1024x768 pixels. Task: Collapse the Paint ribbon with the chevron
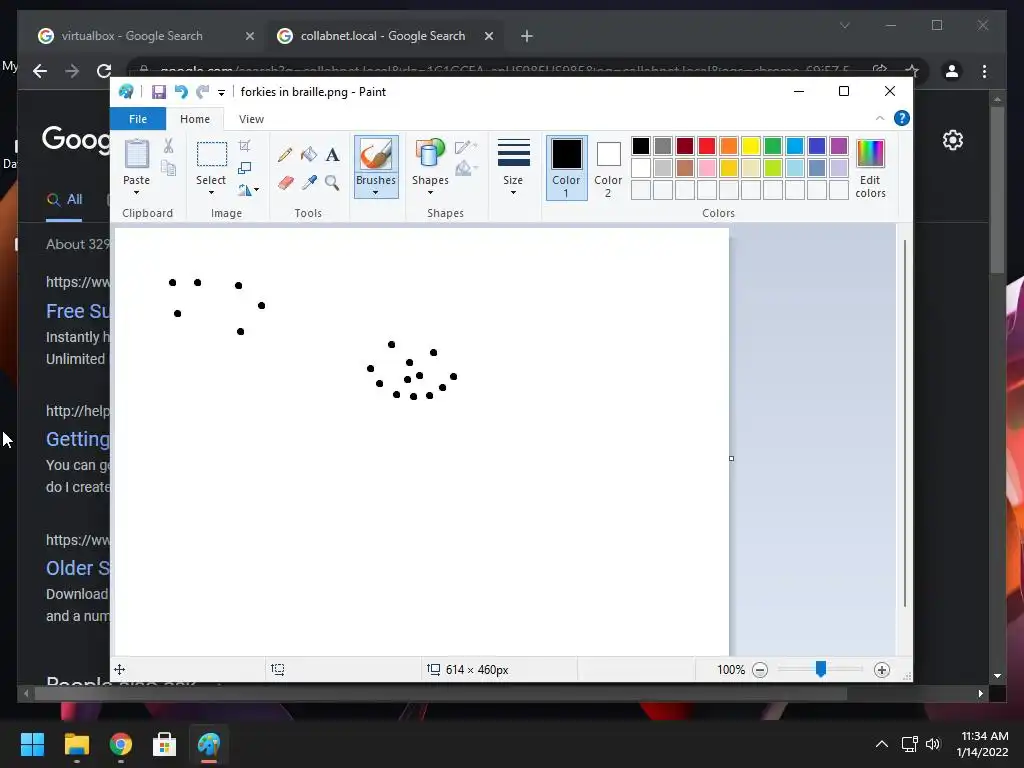(880, 118)
